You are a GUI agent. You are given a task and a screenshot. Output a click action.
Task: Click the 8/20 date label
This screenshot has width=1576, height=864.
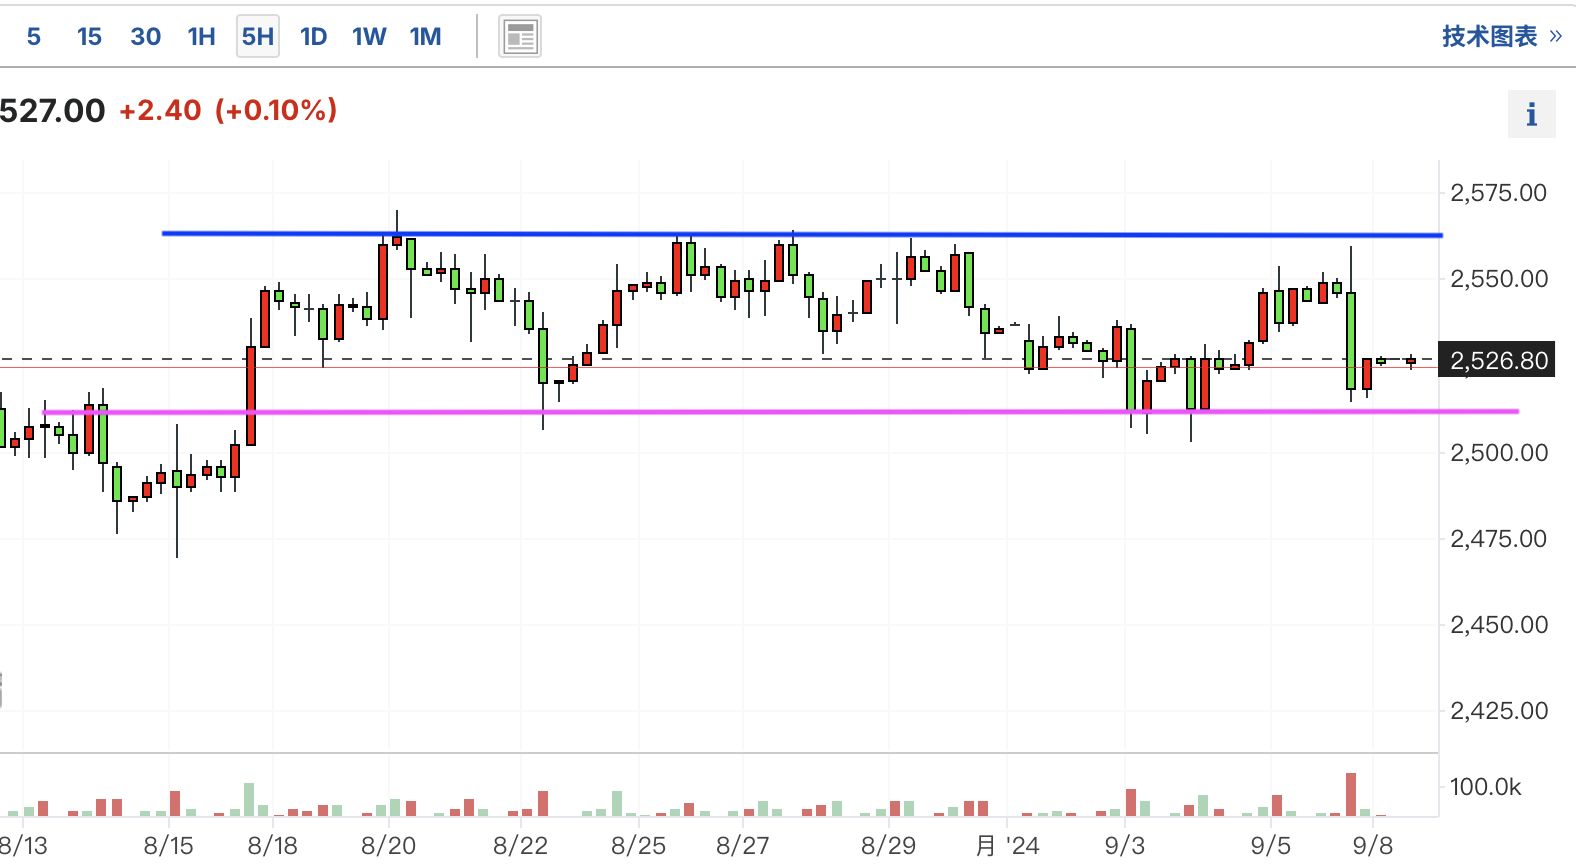388,846
